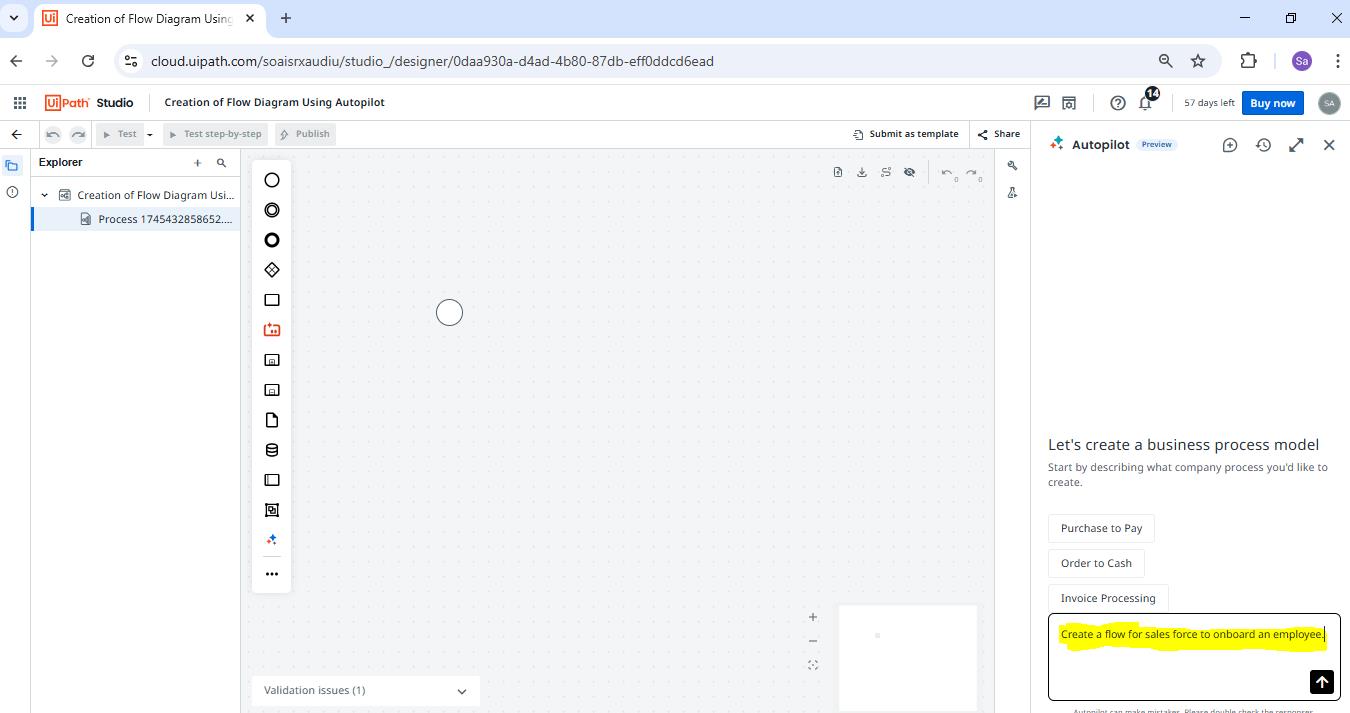This screenshot has height=713, width=1350.
Task: Toggle the hide elements eye icon
Action: point(909,172)
